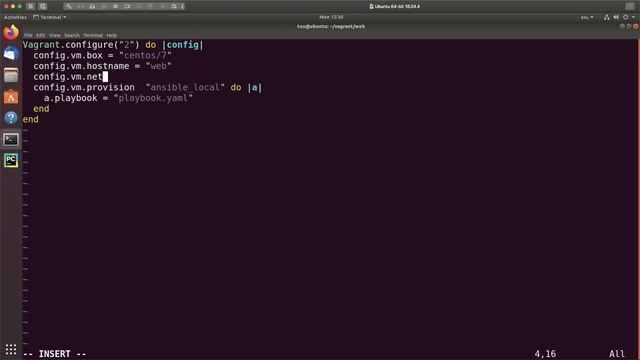
Task: Click the network status icon
Action: point(607,17)
